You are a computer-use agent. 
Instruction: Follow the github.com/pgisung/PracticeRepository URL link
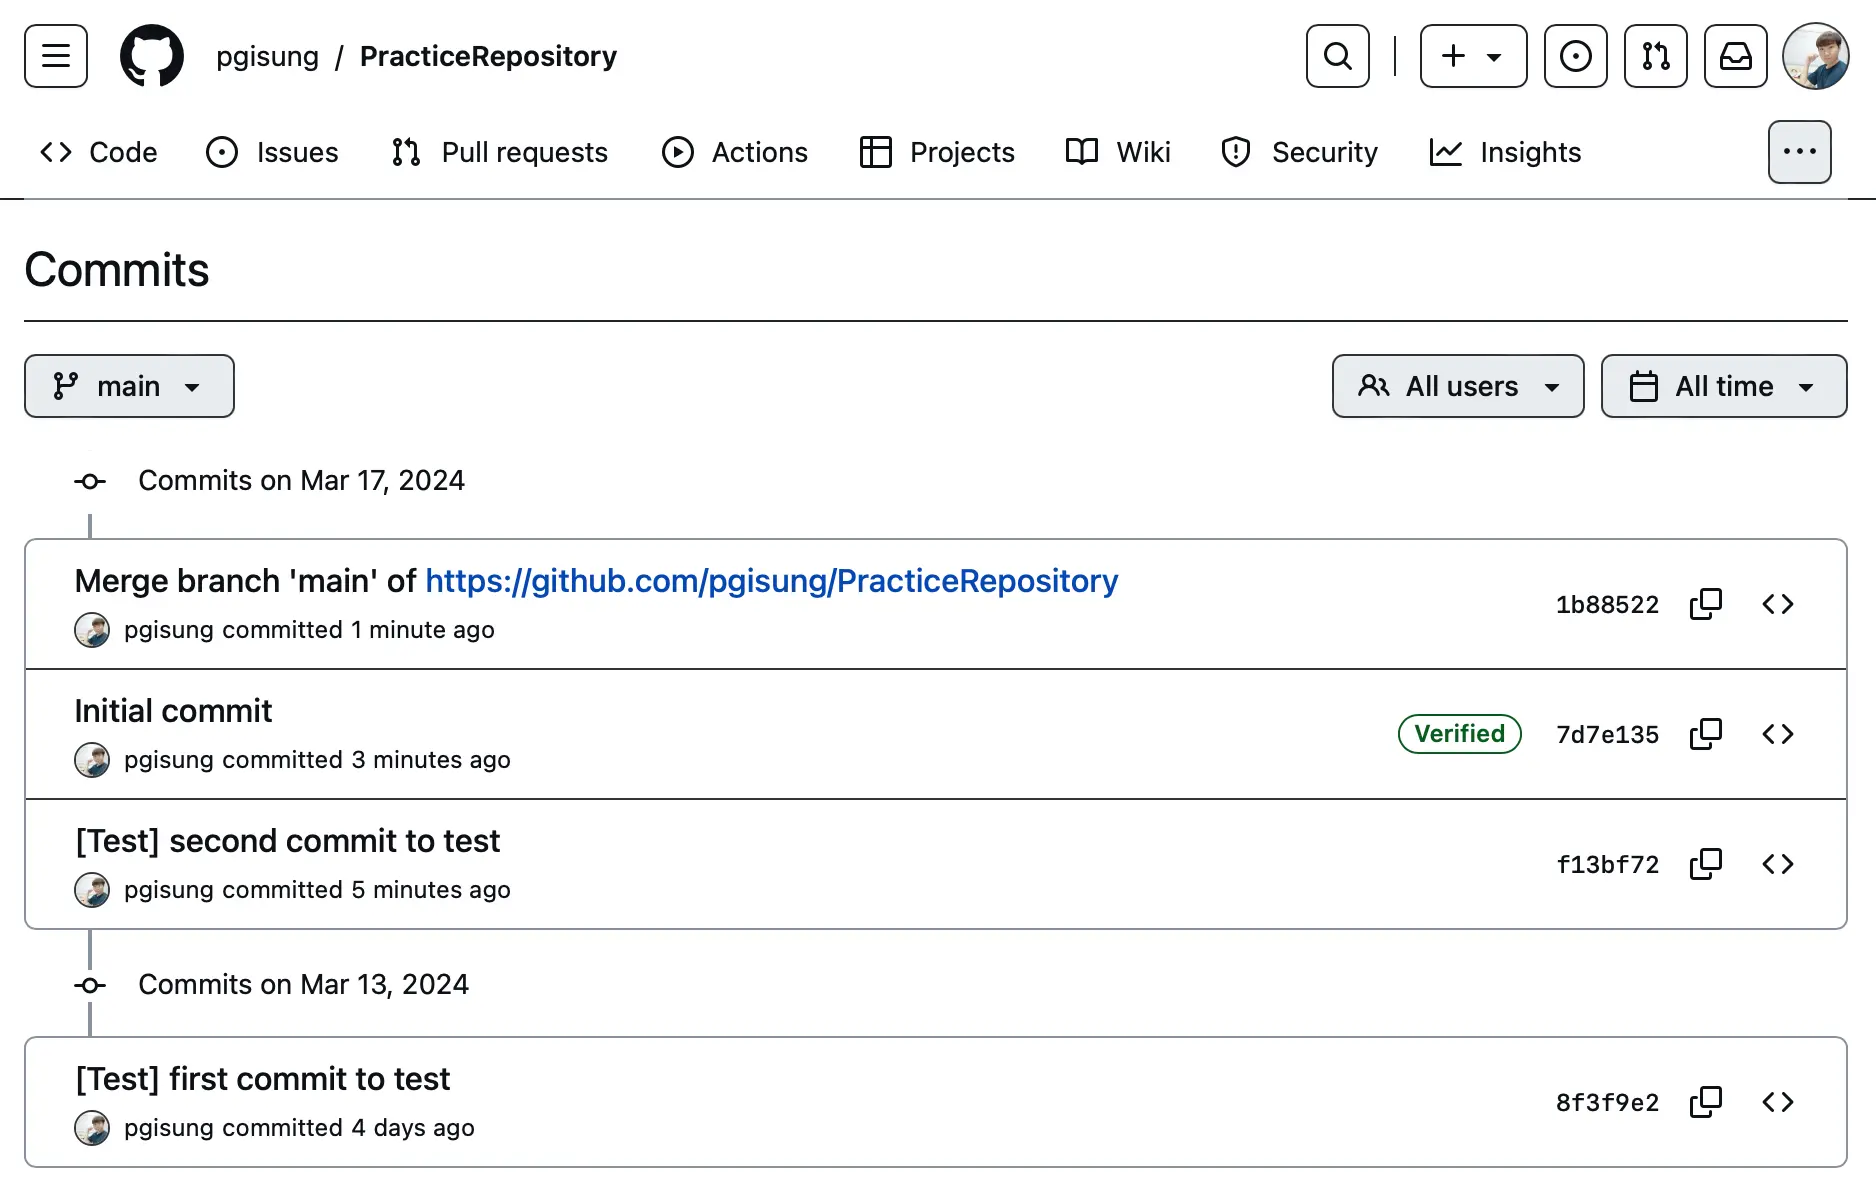772,581
